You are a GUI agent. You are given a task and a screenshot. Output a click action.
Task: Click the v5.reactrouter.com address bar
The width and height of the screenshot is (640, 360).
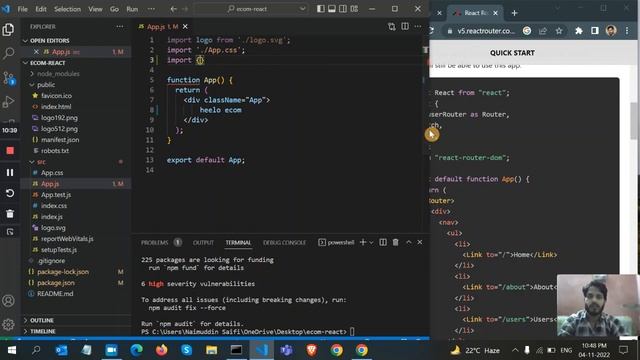tap(486, 31)
